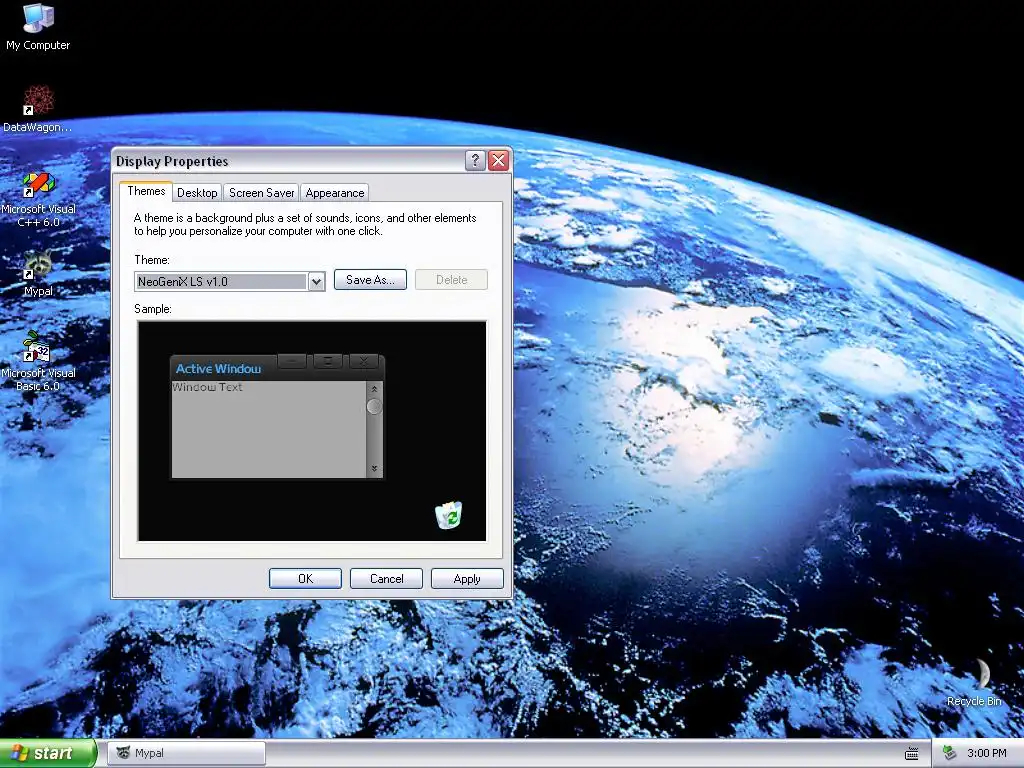Click the Save As... button
The width and height of the screenshot is (1024, 768).
coord(370,280)
